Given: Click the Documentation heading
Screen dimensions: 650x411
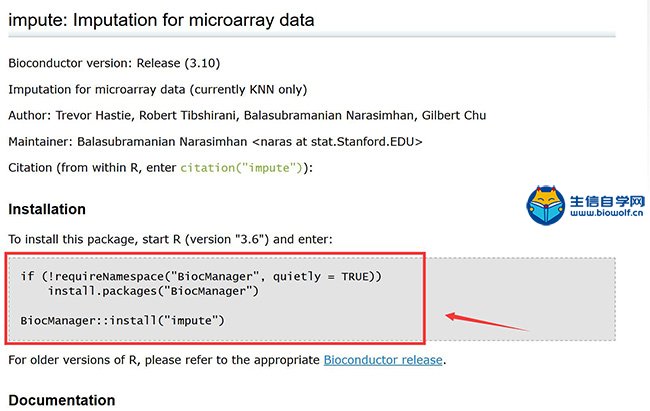Looking at the screenshot, I should pyautogui.click(x=62, y=400).
